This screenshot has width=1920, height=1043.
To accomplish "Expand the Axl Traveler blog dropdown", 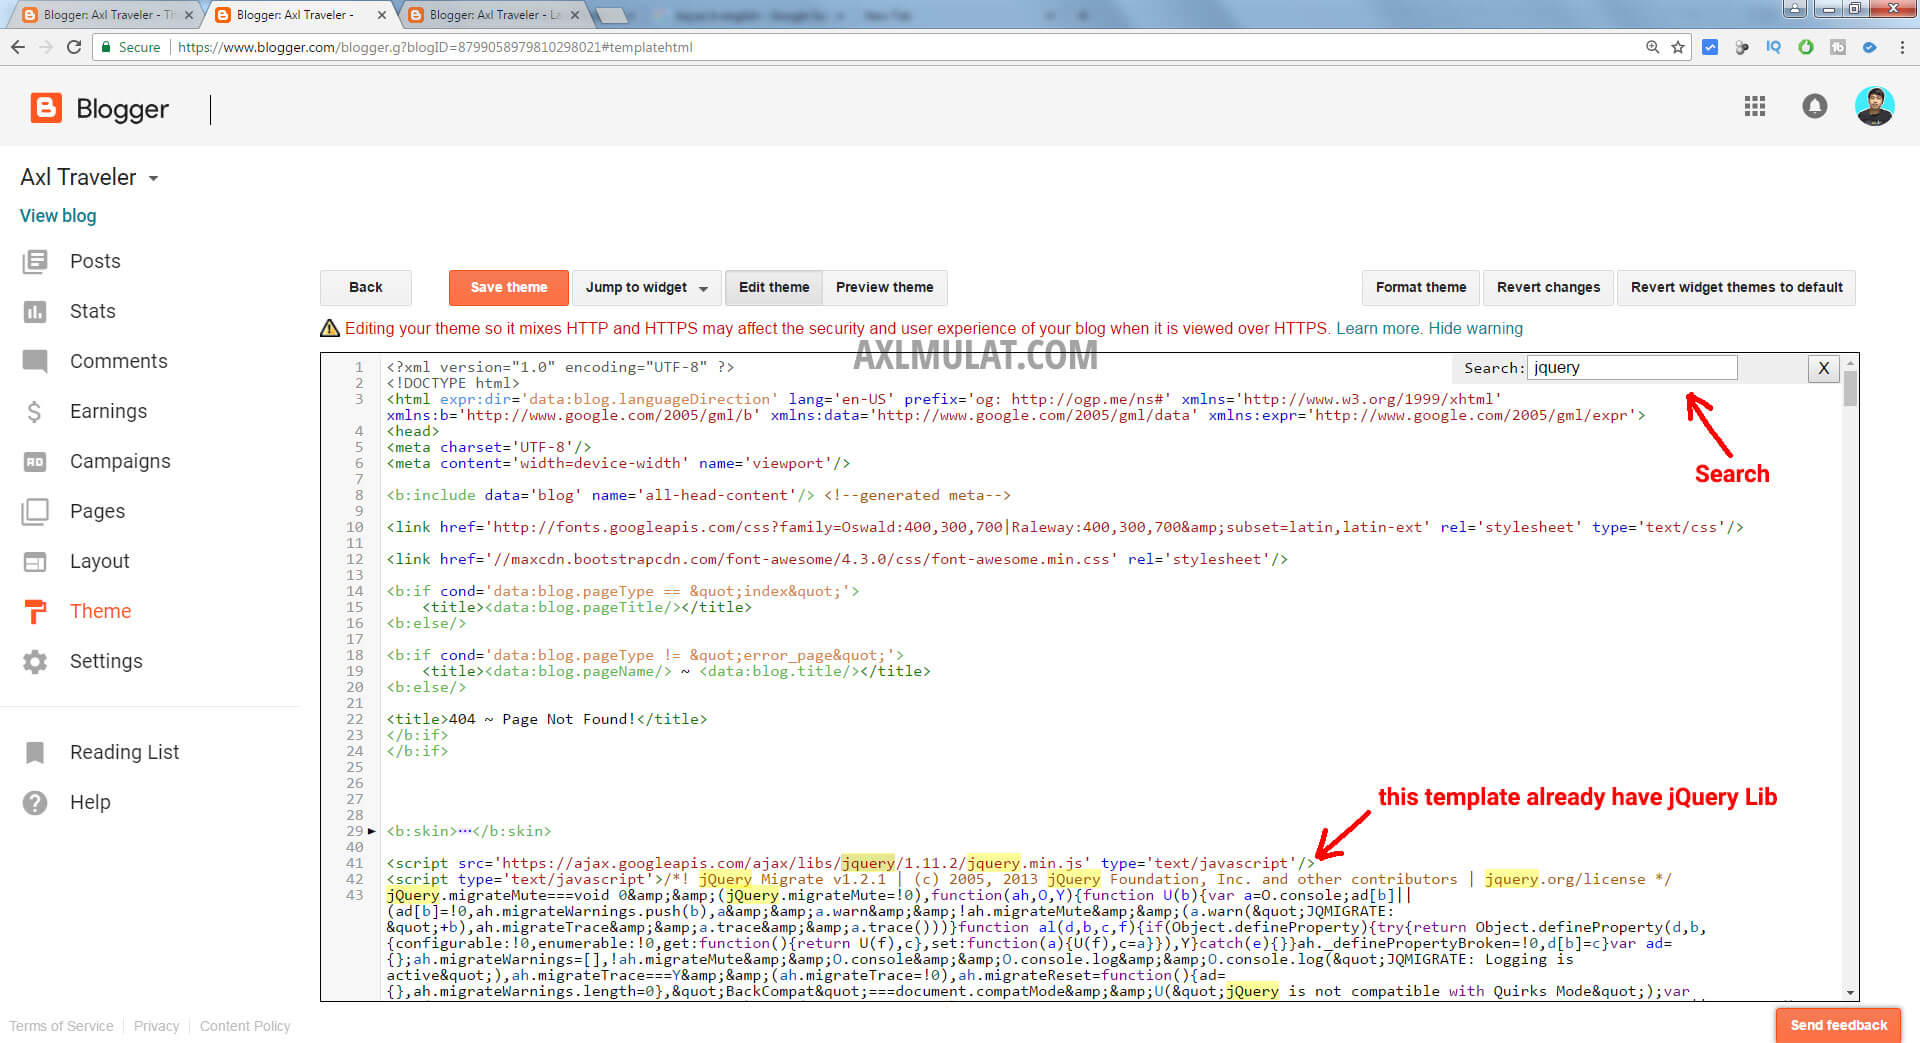I will pyautogui.click(x=154, y=179).
